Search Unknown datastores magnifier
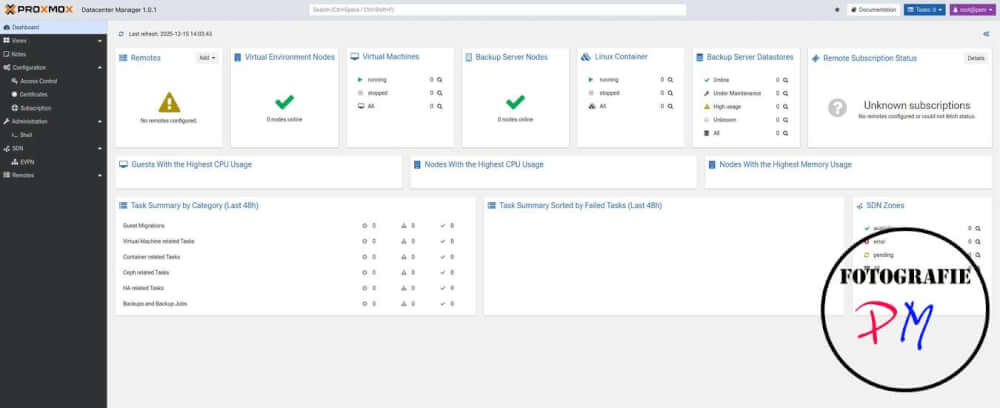1000x408 pixels. pyautogui.click(x=785, y=120)
